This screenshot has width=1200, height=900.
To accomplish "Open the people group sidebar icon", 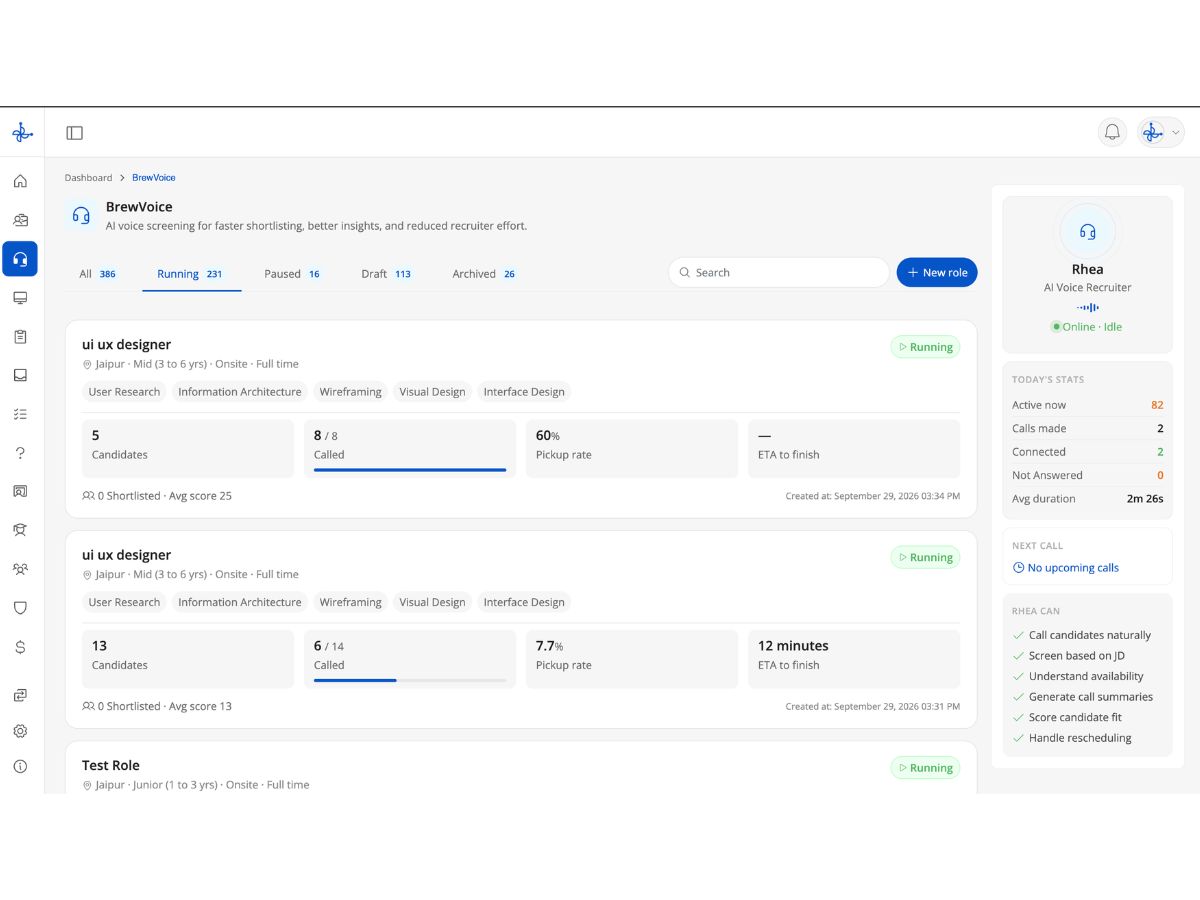I will 20,569.
